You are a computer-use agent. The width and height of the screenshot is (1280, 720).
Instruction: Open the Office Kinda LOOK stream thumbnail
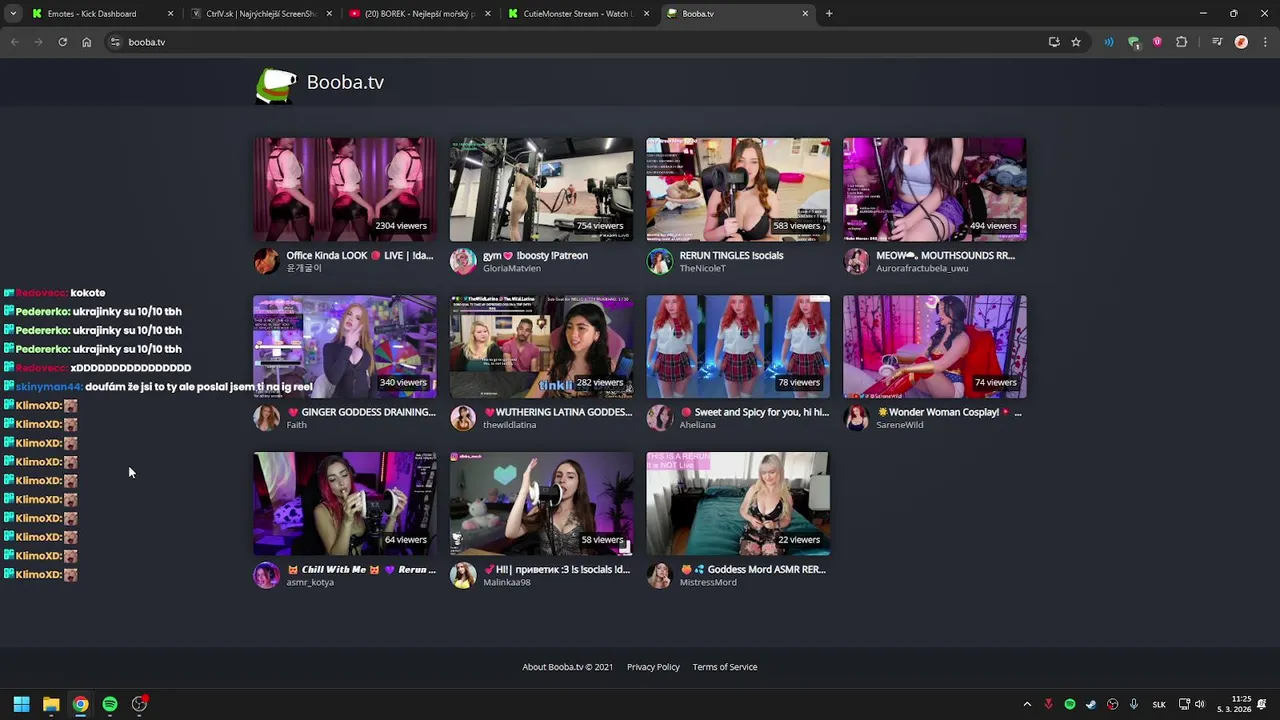pyautogui.click(x=345, y=189)
